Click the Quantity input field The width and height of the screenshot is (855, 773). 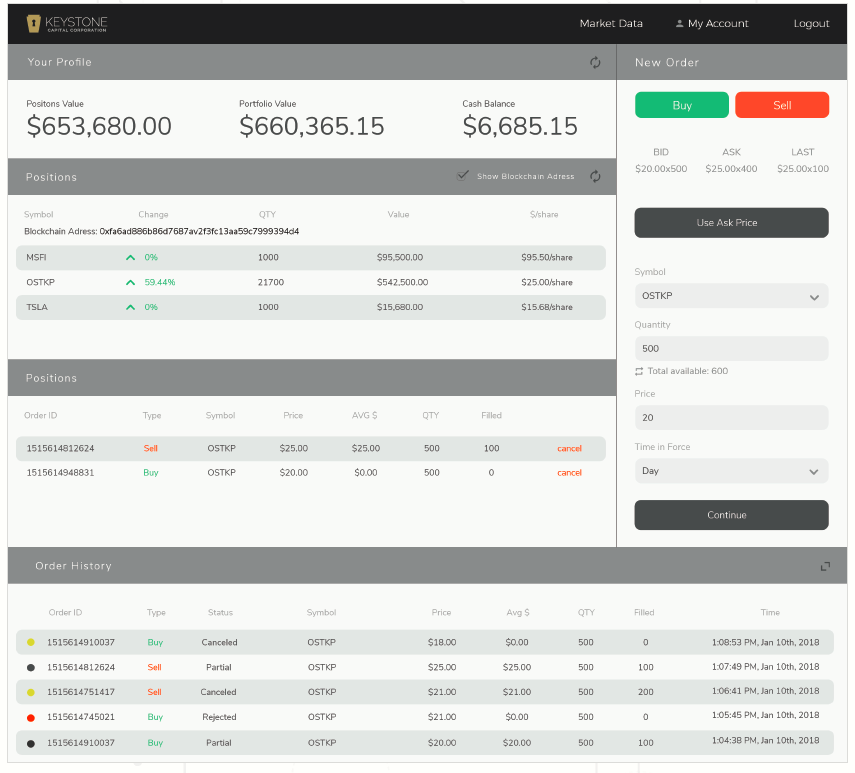coord(731,348)
